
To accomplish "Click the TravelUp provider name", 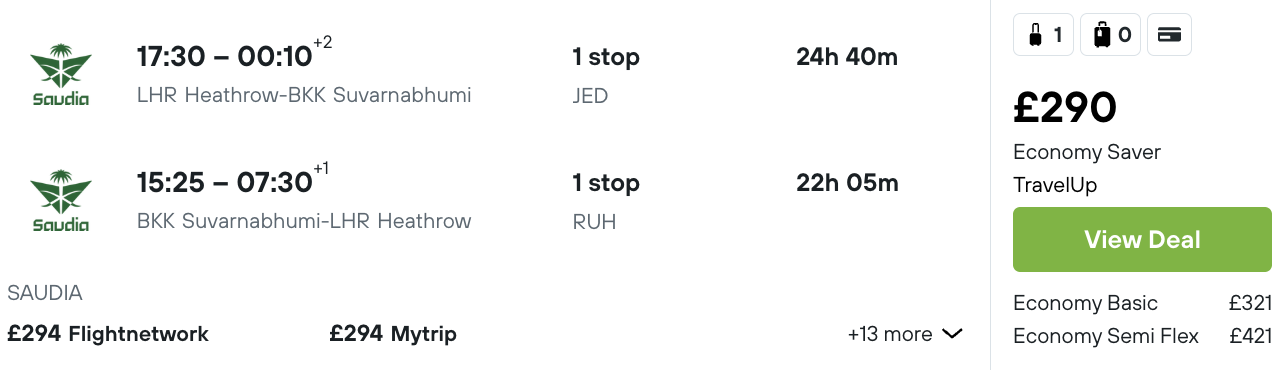I will point(1055,185).
